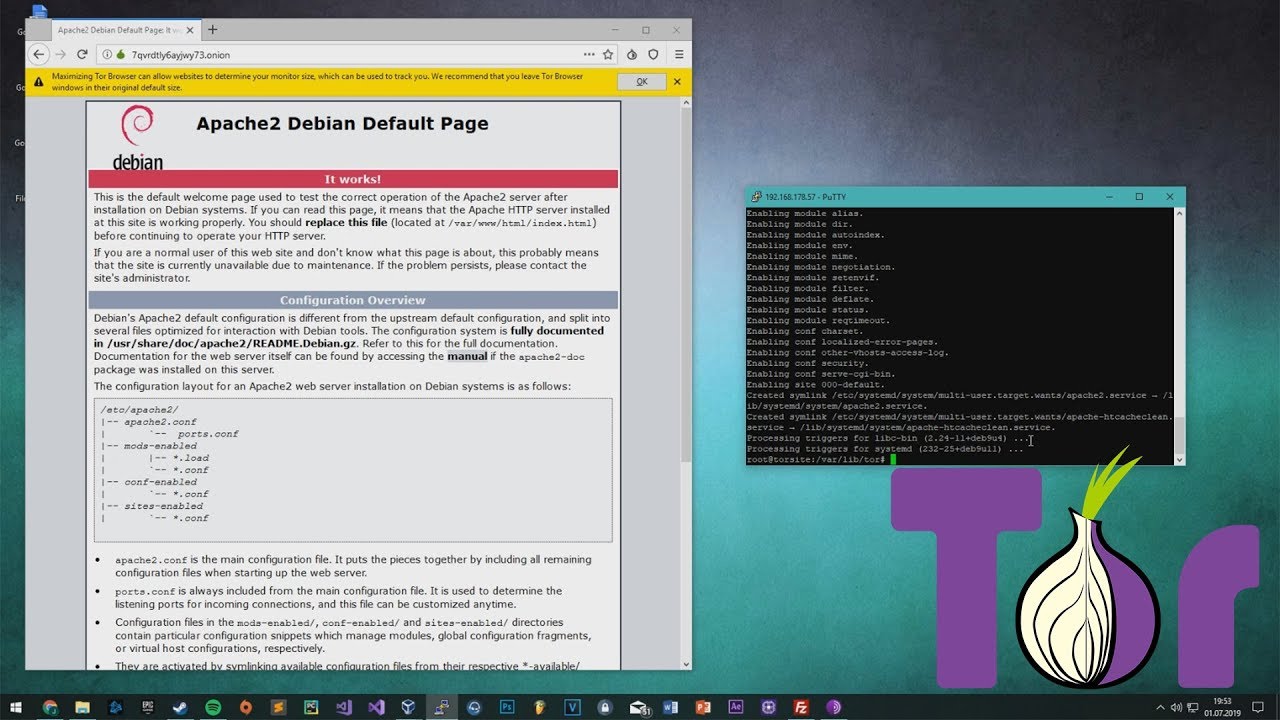Click the shield security icon
Screen dimensions: 1280x720
click(x=654, y=54)
